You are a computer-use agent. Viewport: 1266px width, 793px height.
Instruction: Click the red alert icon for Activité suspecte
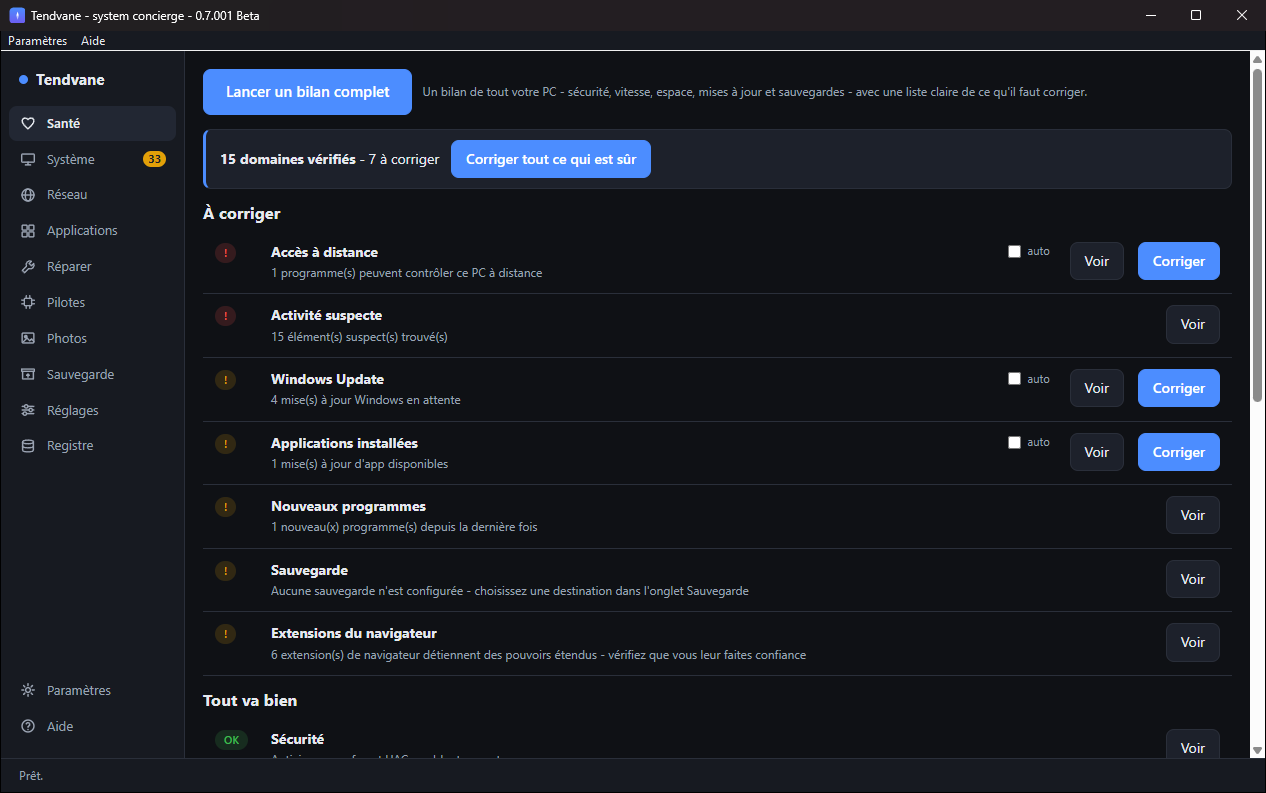(225, 316)
